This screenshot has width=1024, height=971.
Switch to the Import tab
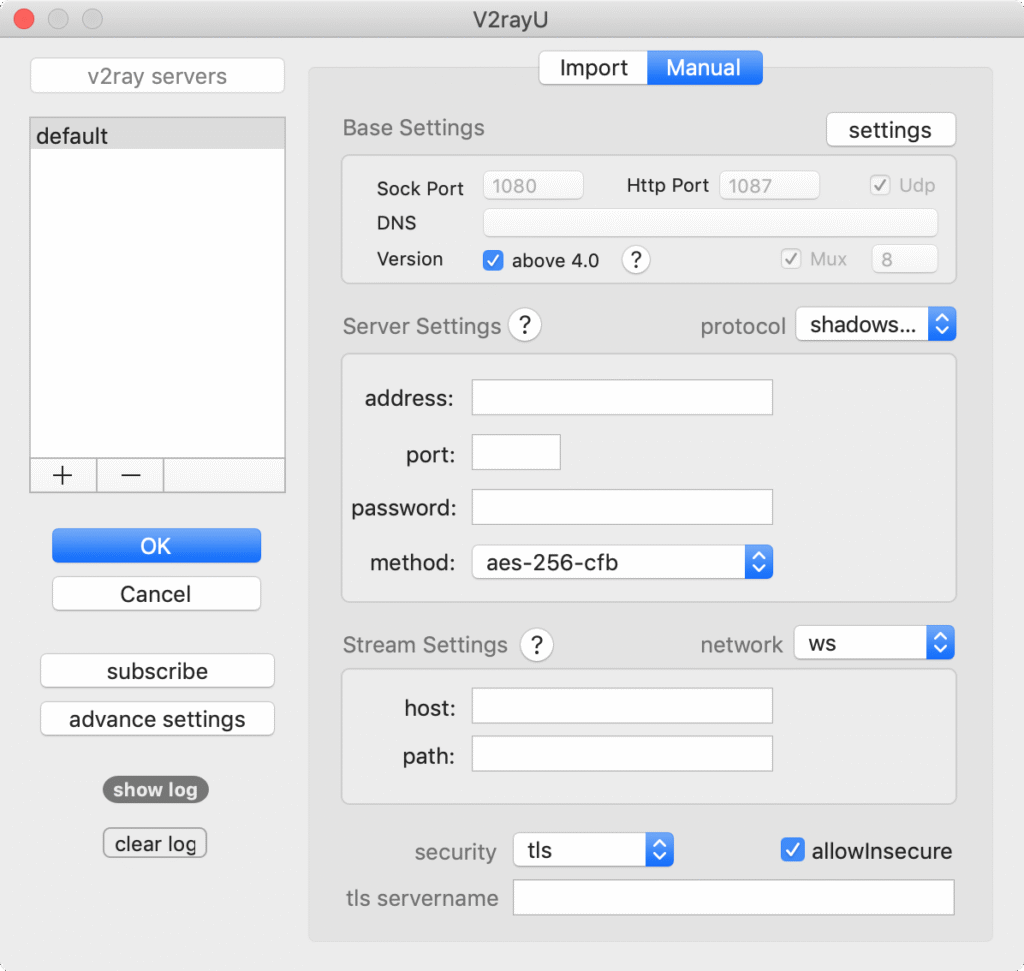click(x=593, y=68)
